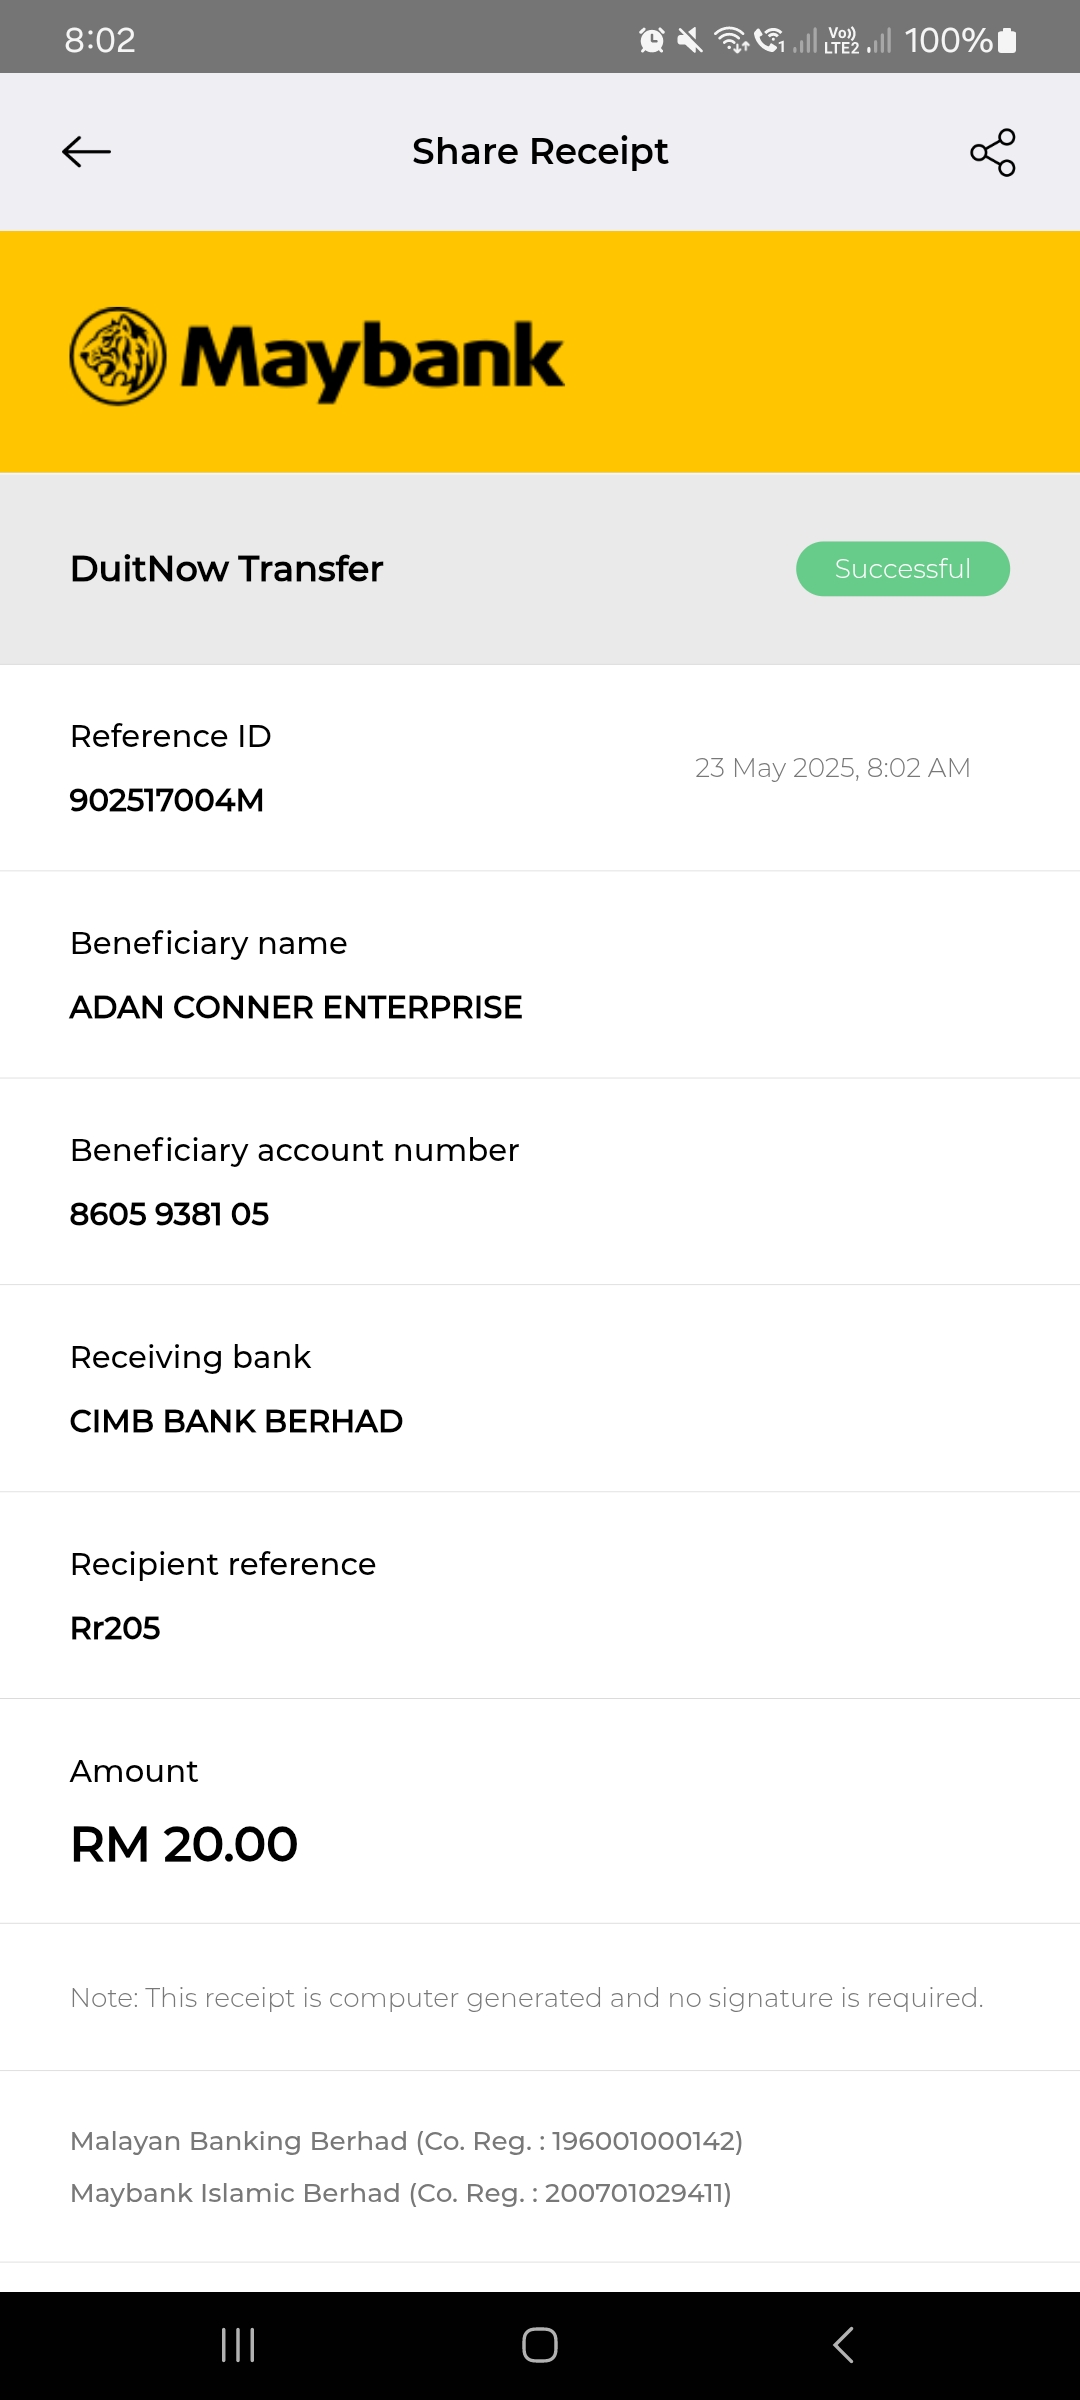This screenshot has width=1080, height=2400.
Task: Tap the green Successful status badge
Action: 902,569
